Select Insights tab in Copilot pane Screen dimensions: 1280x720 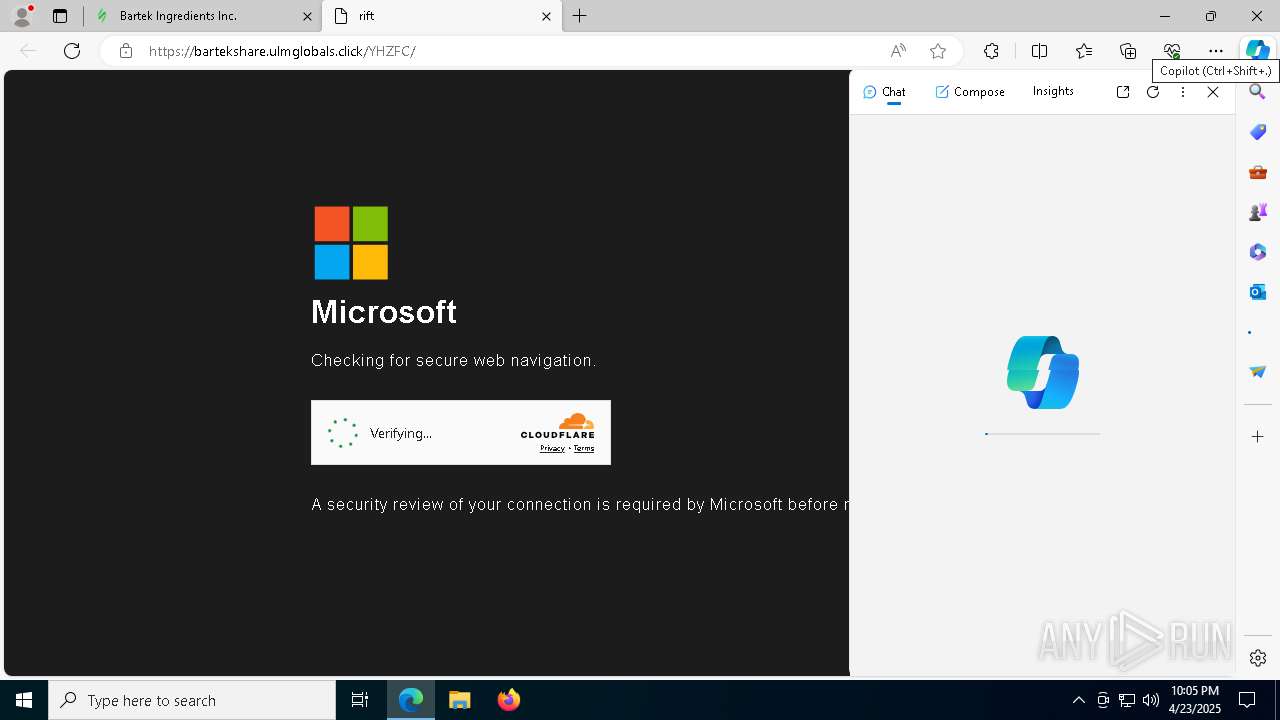[1053, 91]
